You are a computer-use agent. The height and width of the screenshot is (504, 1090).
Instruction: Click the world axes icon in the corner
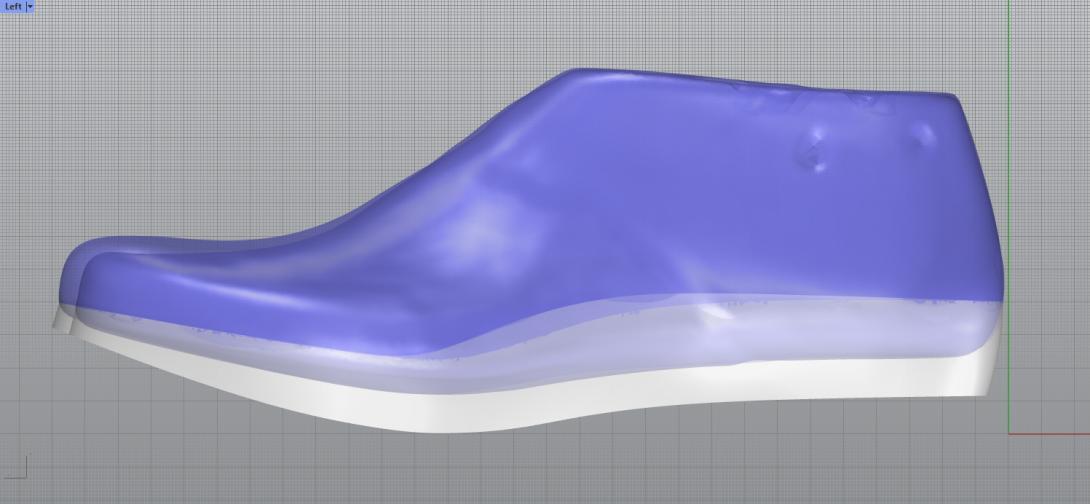[x=17, y=466]
